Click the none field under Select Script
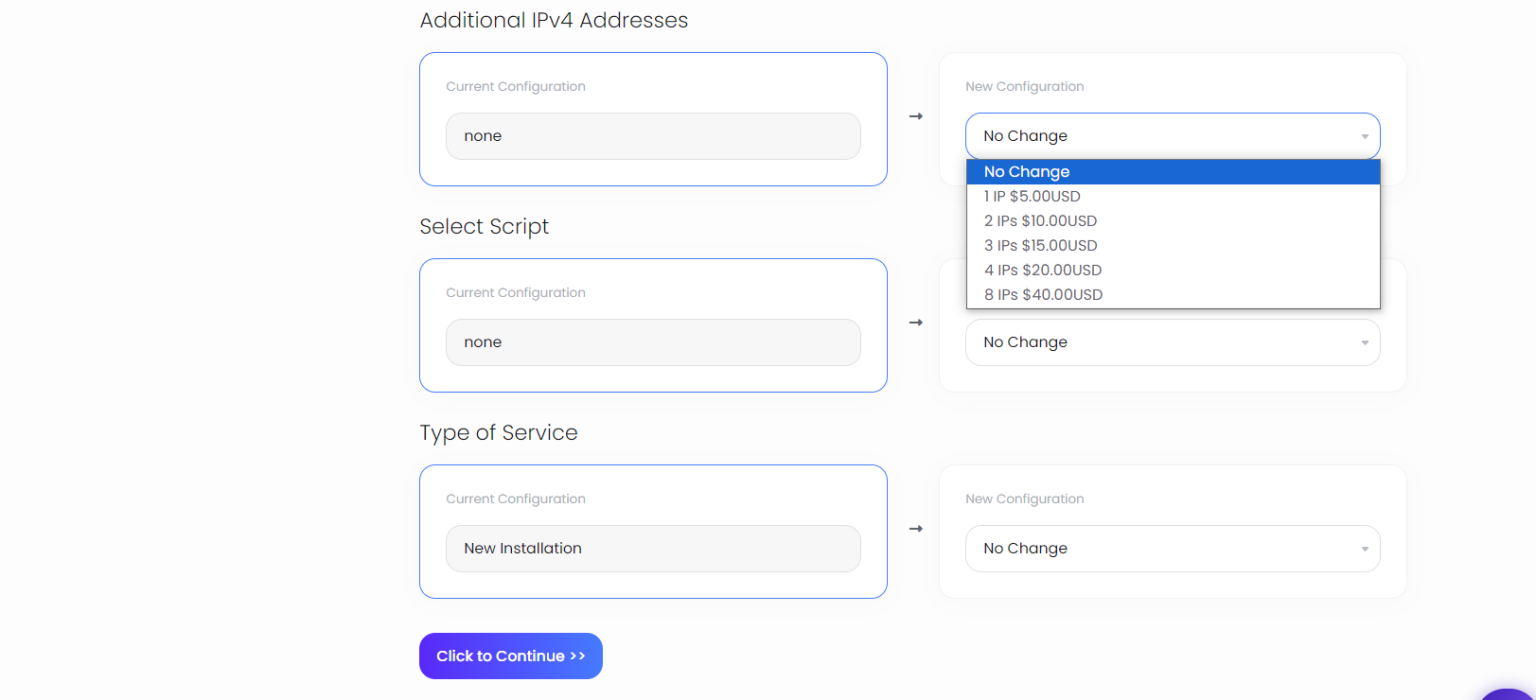The image size is (1536, 700). 653,342
